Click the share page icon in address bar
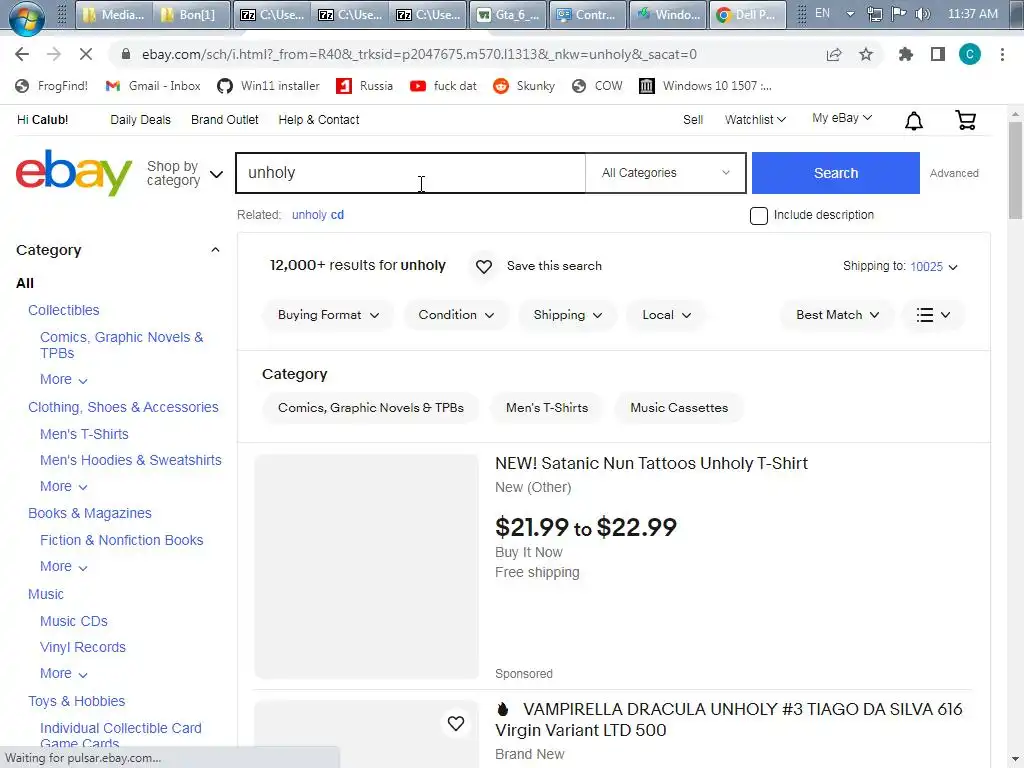 (x=834, y=54)
